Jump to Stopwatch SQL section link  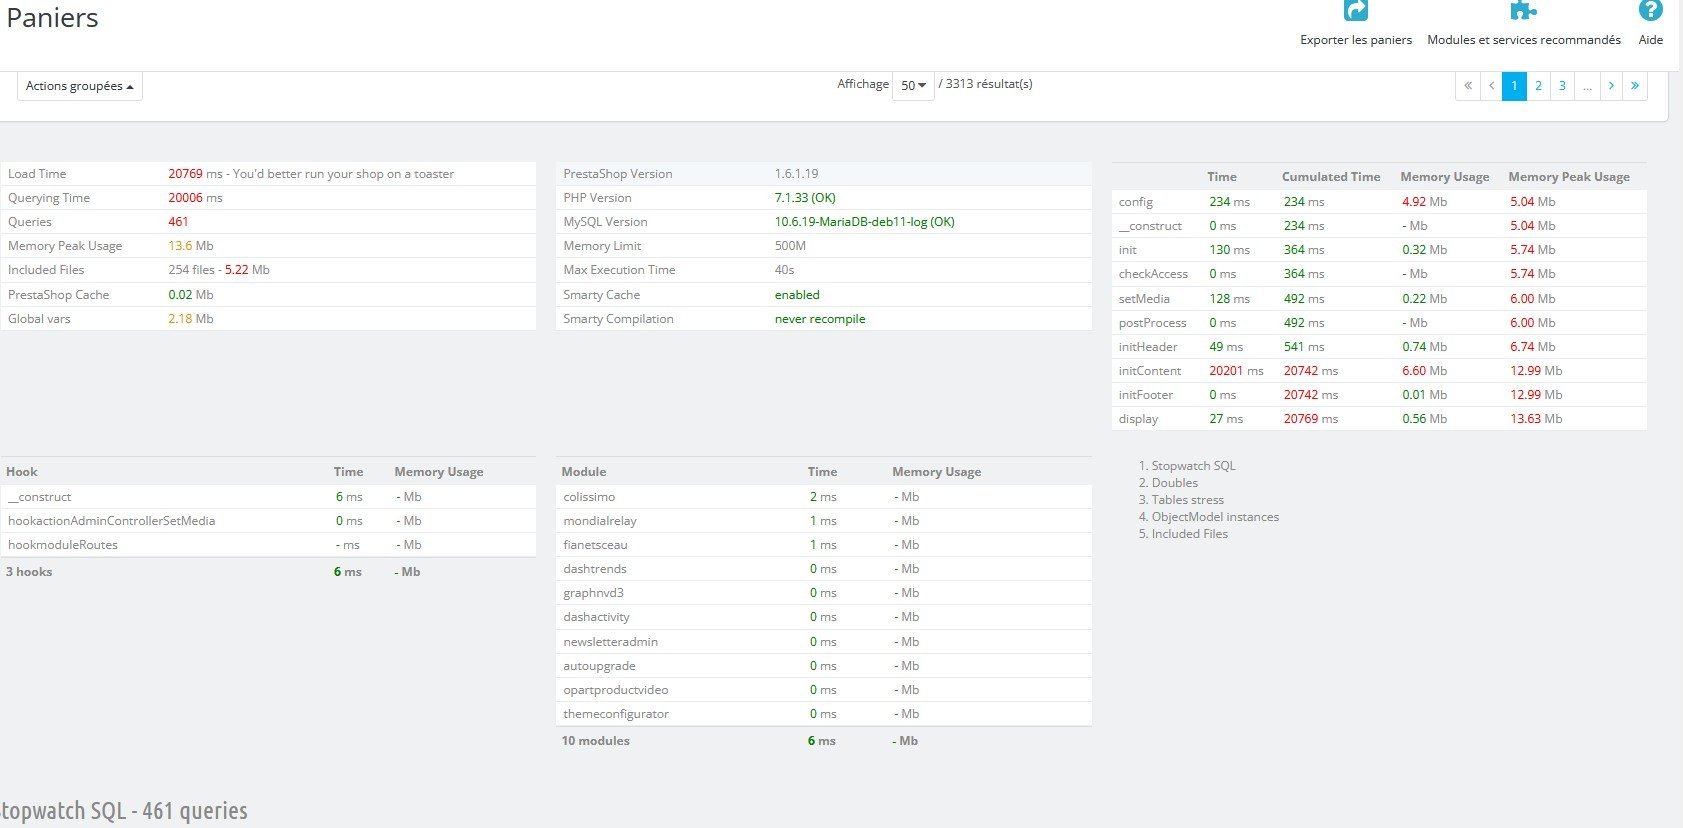tap(1193, 466)
